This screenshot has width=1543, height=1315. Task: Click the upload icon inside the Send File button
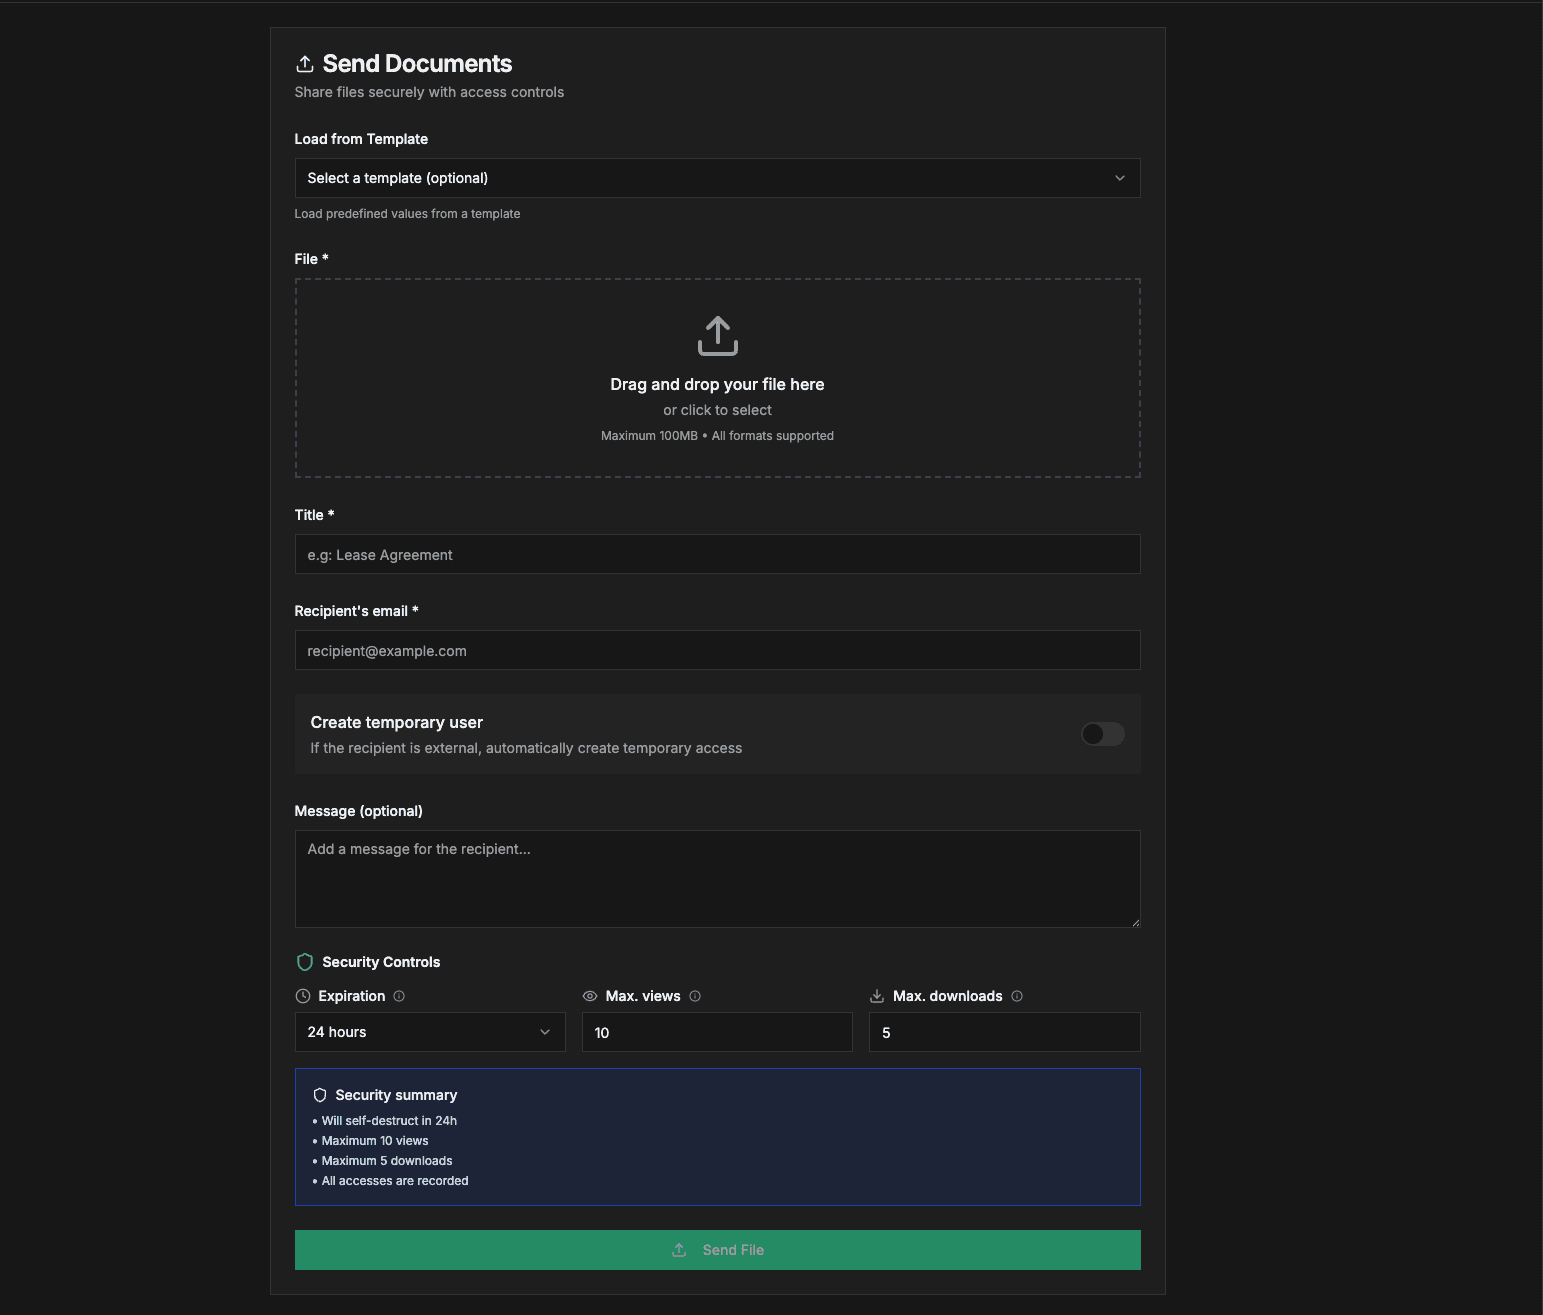679,1250
